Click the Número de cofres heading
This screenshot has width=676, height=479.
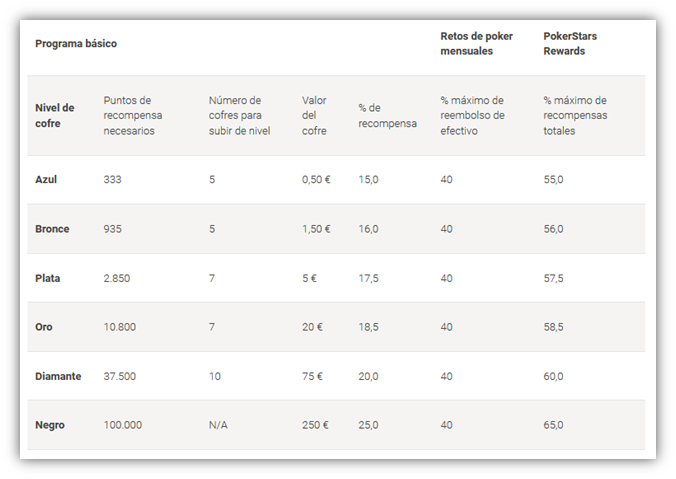[239, 116]
